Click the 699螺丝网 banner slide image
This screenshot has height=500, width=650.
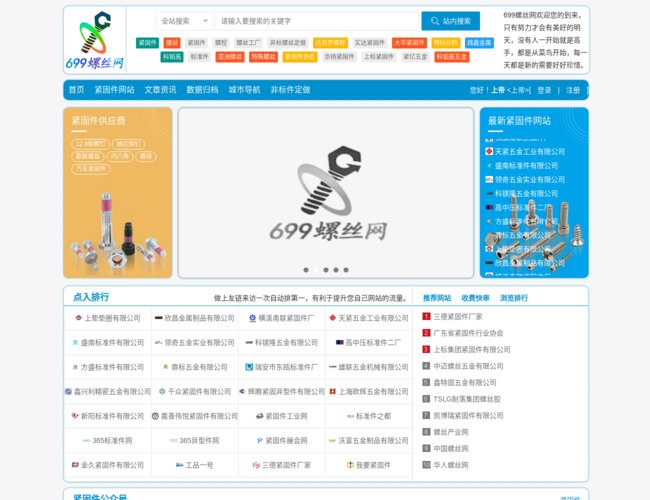(x=326, y=193)
